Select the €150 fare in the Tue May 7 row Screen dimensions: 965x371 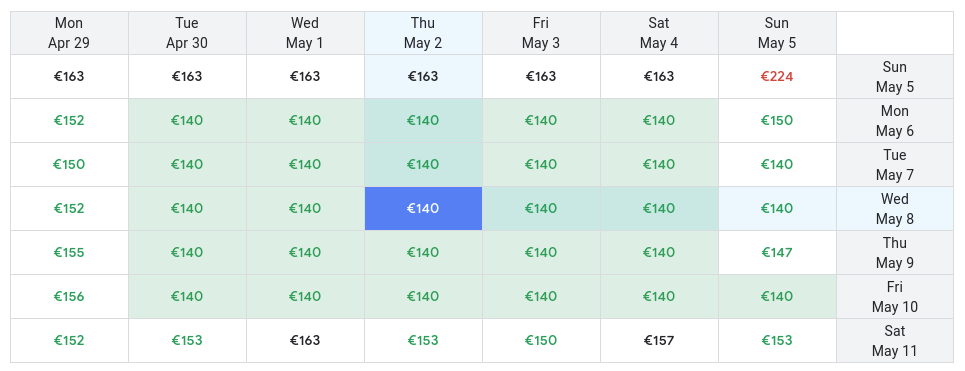(x=69, y=164)
